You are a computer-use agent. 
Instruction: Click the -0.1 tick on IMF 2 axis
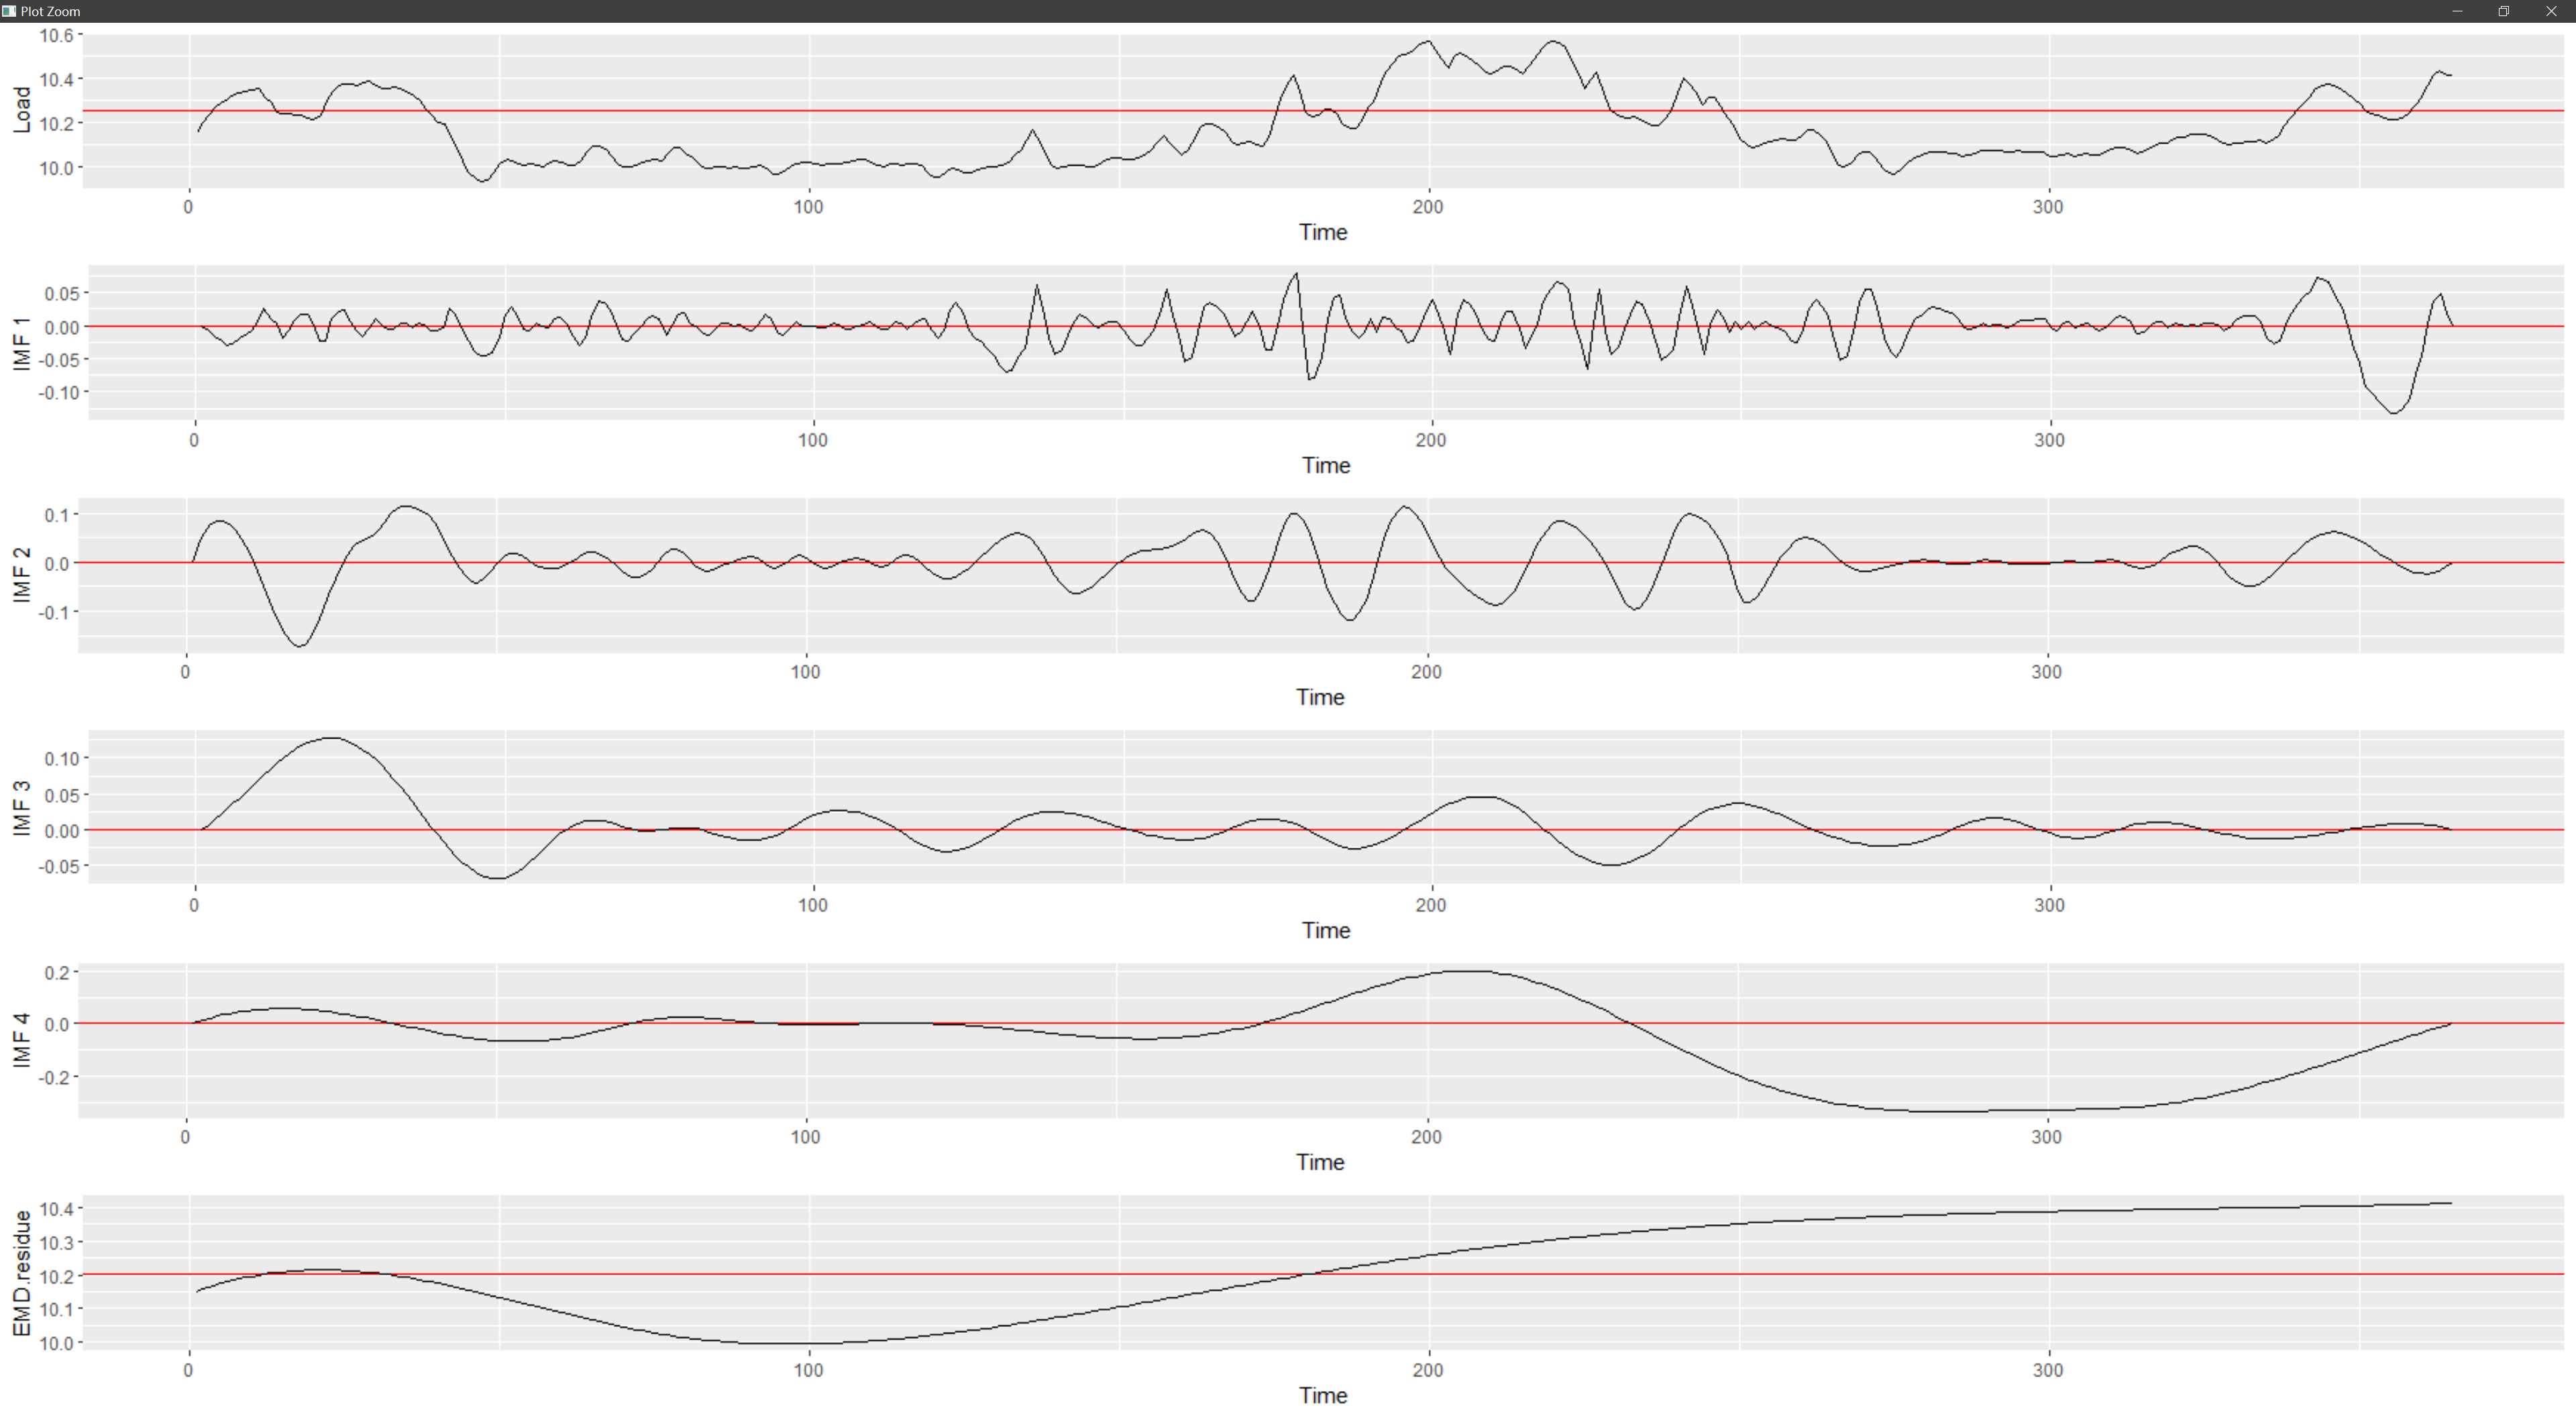[x=54, y=612]
